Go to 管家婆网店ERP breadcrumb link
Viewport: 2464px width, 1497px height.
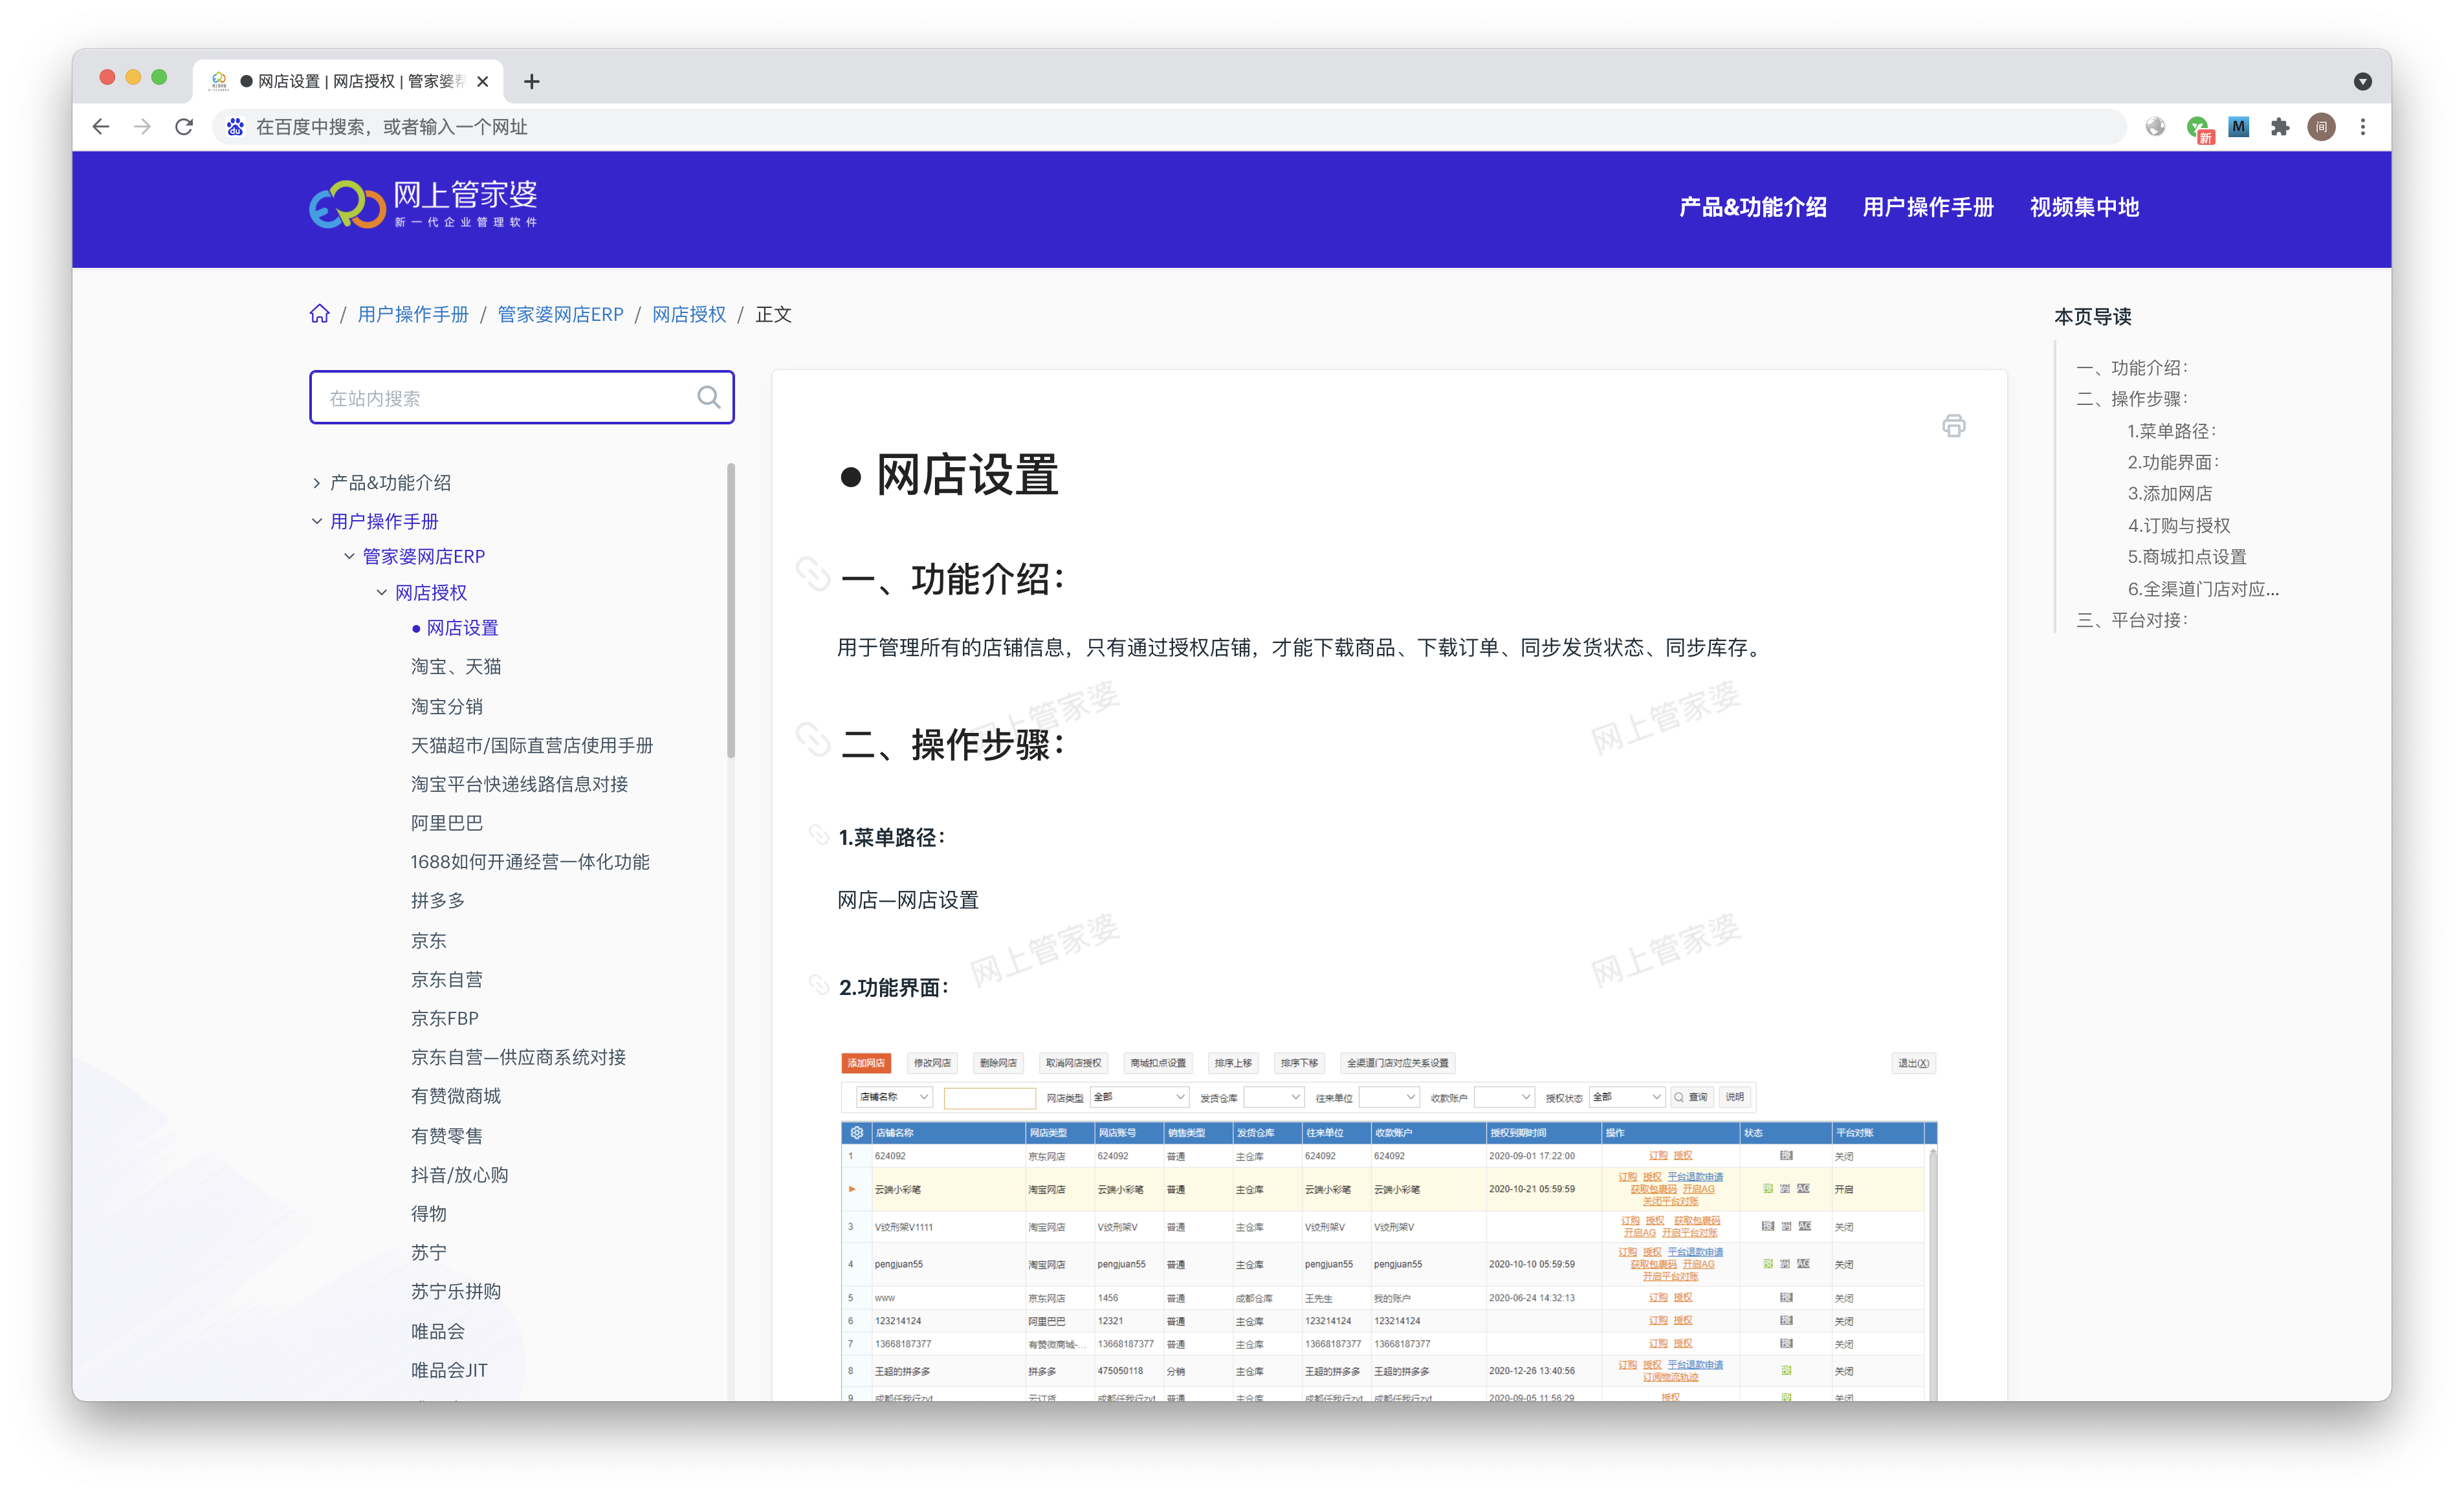tap(560, 314)
